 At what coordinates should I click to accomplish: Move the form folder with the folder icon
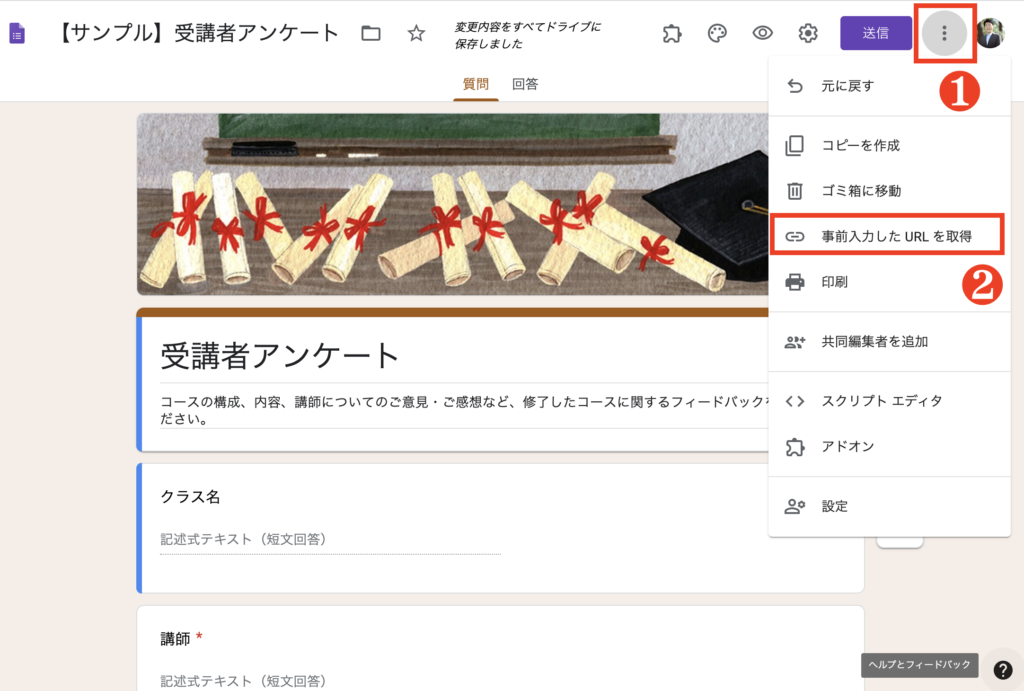(x=370, y=33)
